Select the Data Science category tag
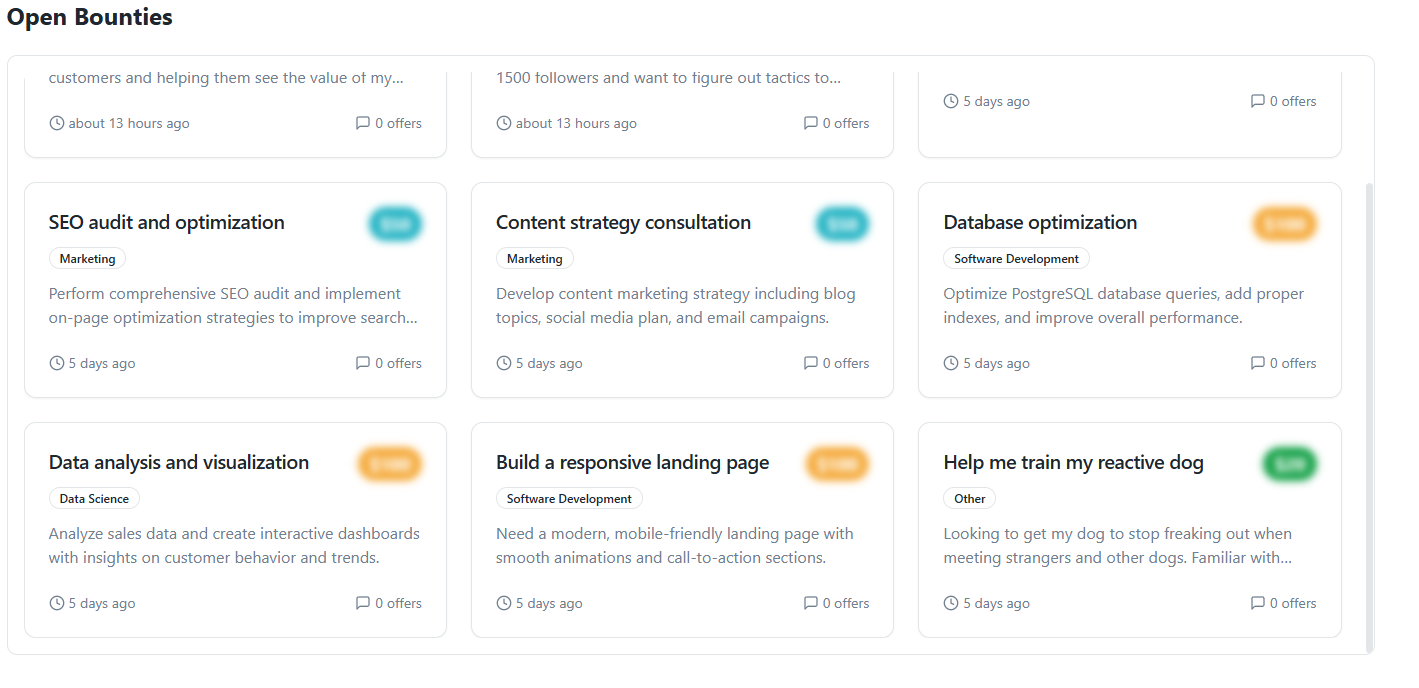 pyautogui.click(x=94, y=498)
